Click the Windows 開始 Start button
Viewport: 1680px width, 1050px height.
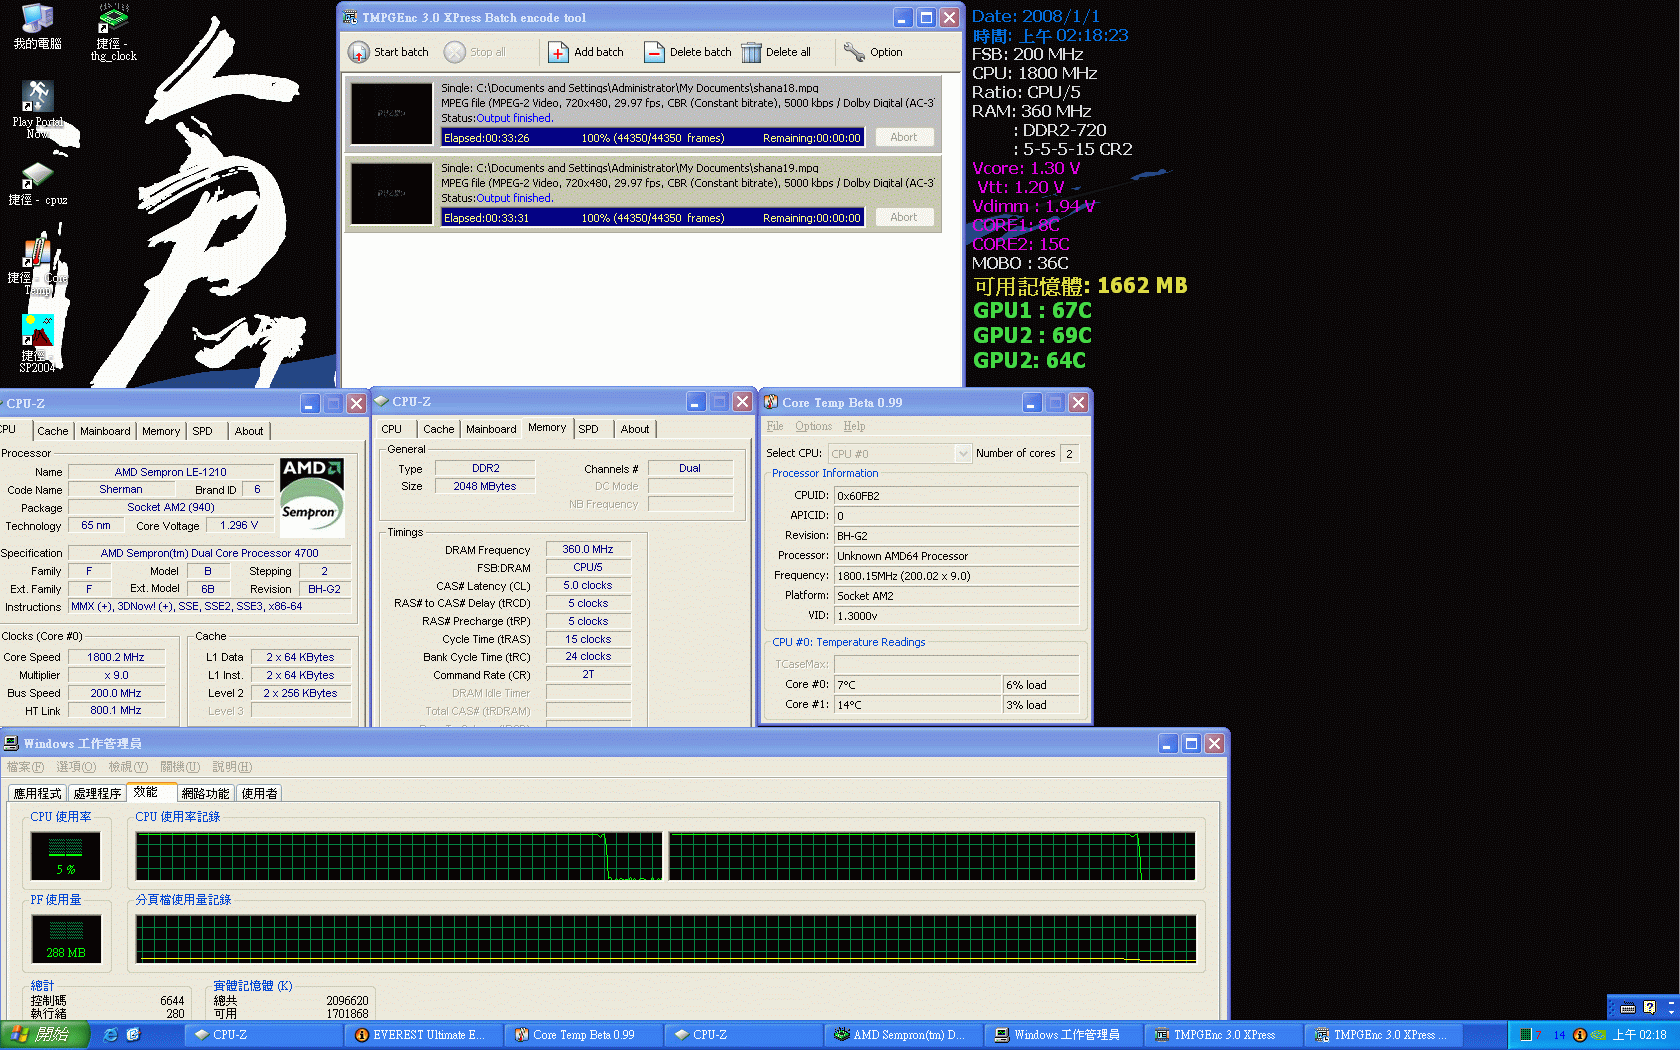45,1035
